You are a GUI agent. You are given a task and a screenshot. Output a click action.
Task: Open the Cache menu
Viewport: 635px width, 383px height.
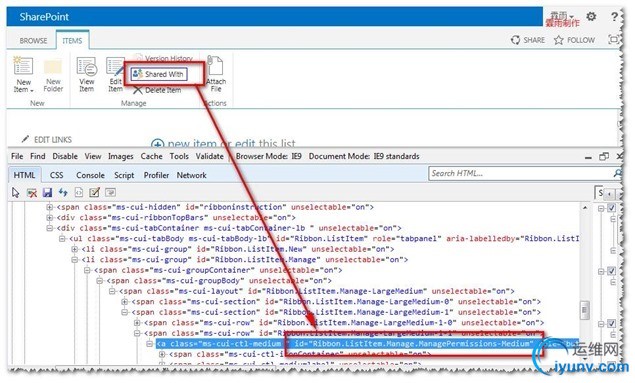coord(151,156)
